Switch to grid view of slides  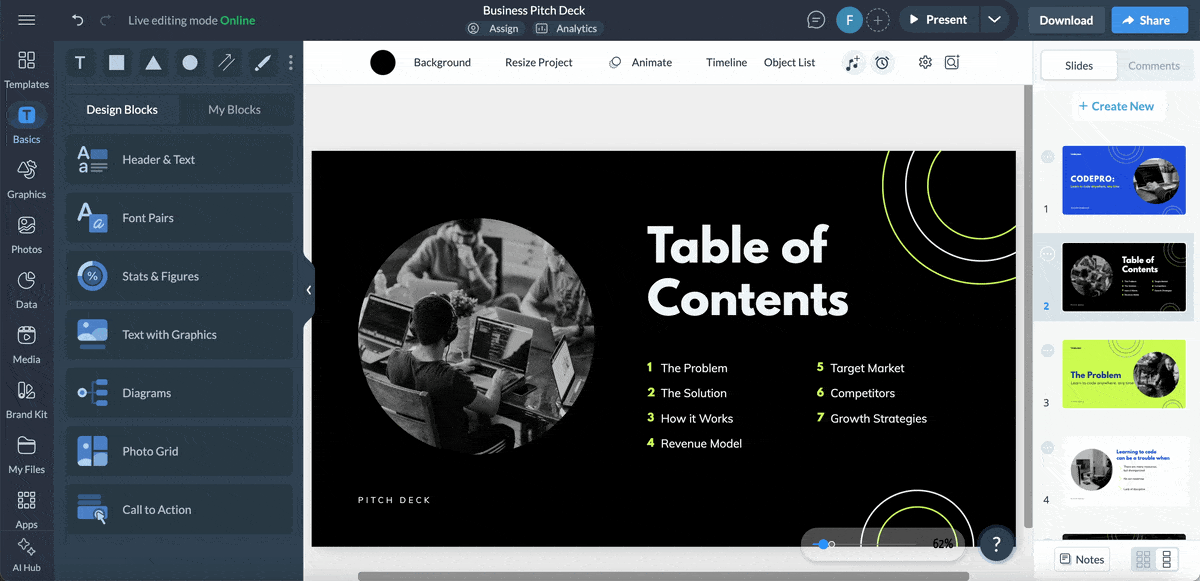1143,559
